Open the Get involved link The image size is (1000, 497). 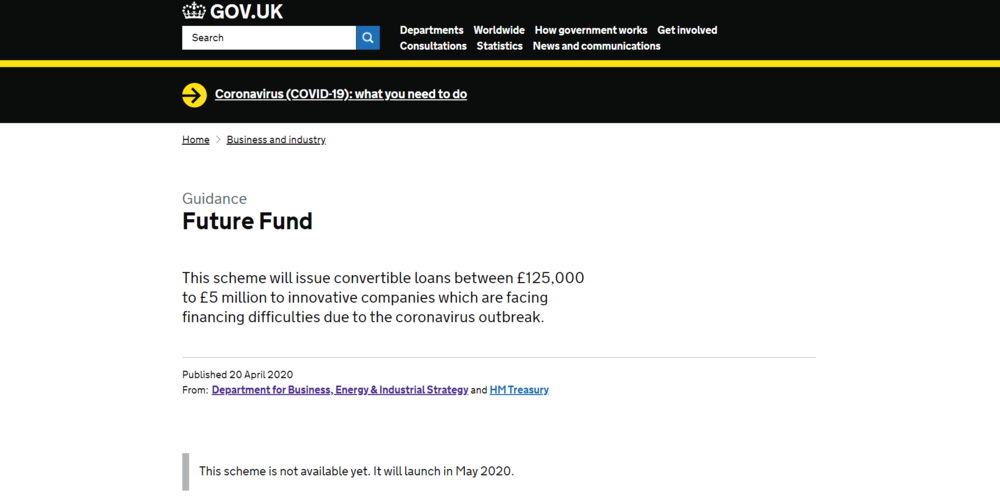688,30
